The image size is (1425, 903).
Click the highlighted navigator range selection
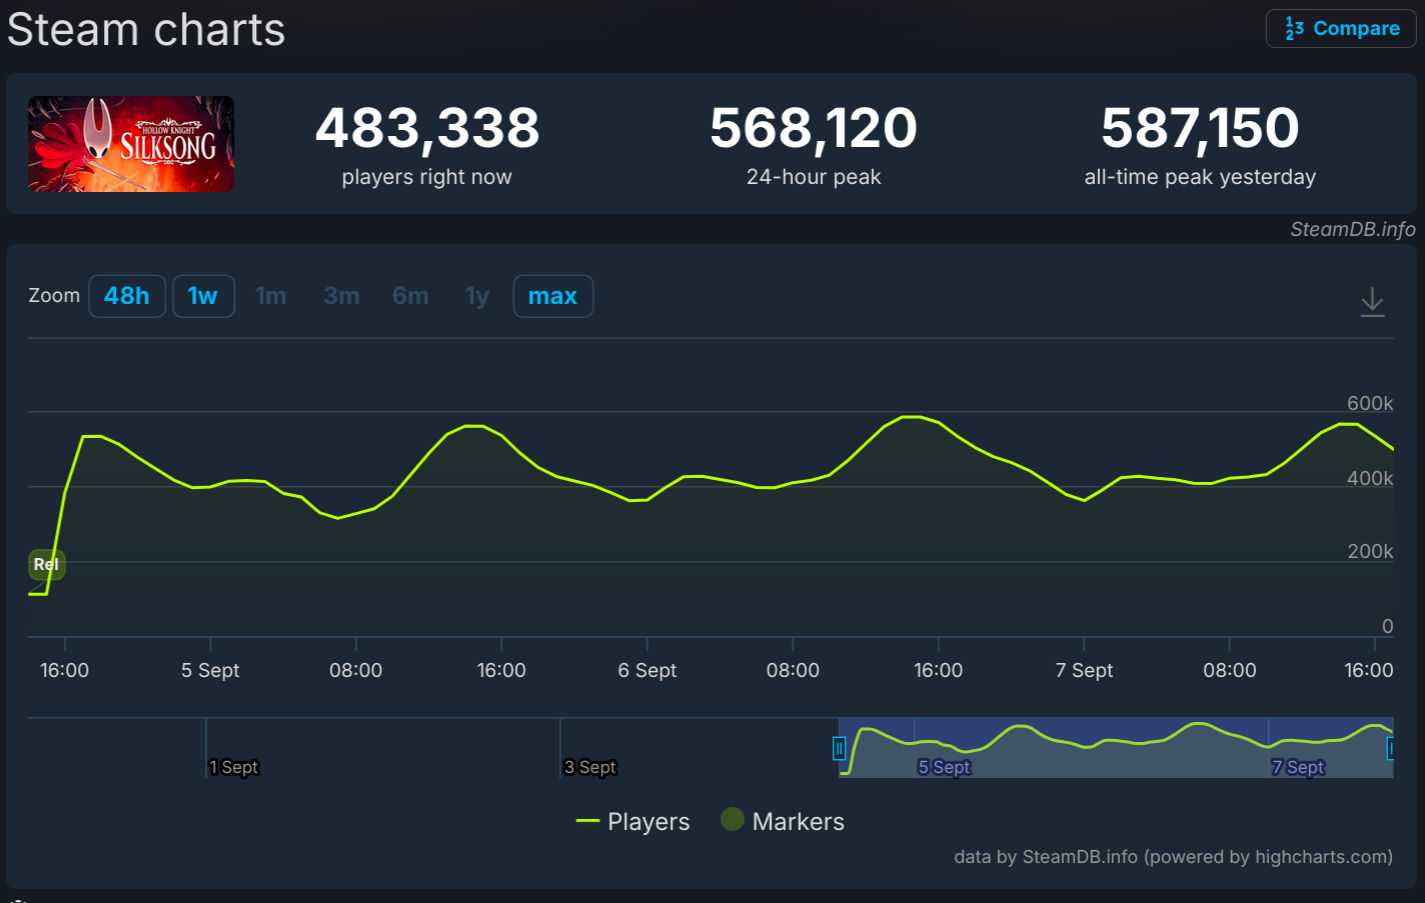[1116, 747]
